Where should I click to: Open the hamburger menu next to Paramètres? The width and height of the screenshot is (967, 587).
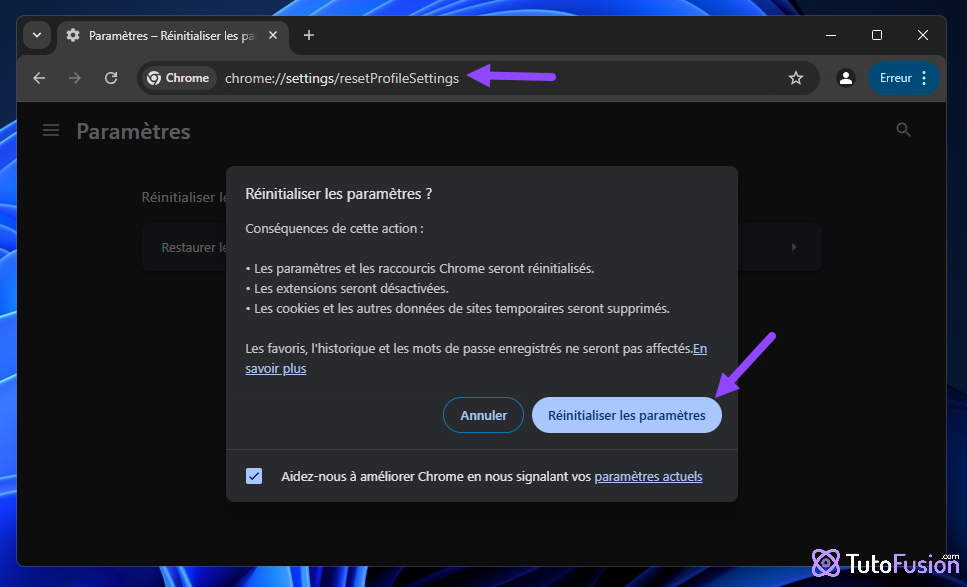(51, 131)
